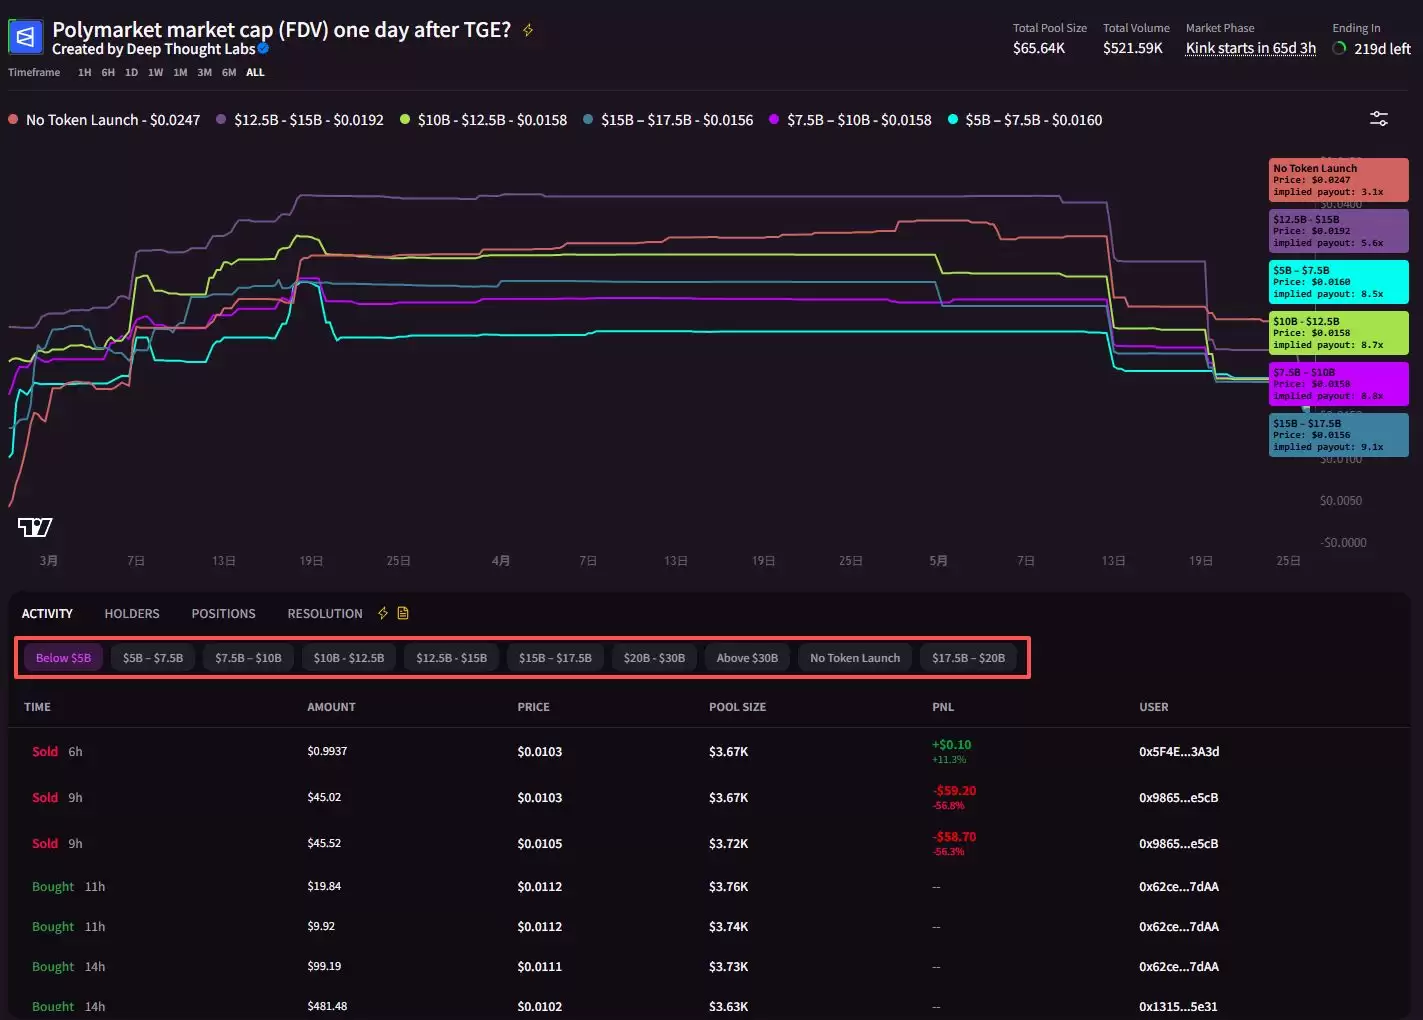1423x1020 pixels.
Task: Filter activity by $17.5B – $20B outcome
Action: point(968,657)
